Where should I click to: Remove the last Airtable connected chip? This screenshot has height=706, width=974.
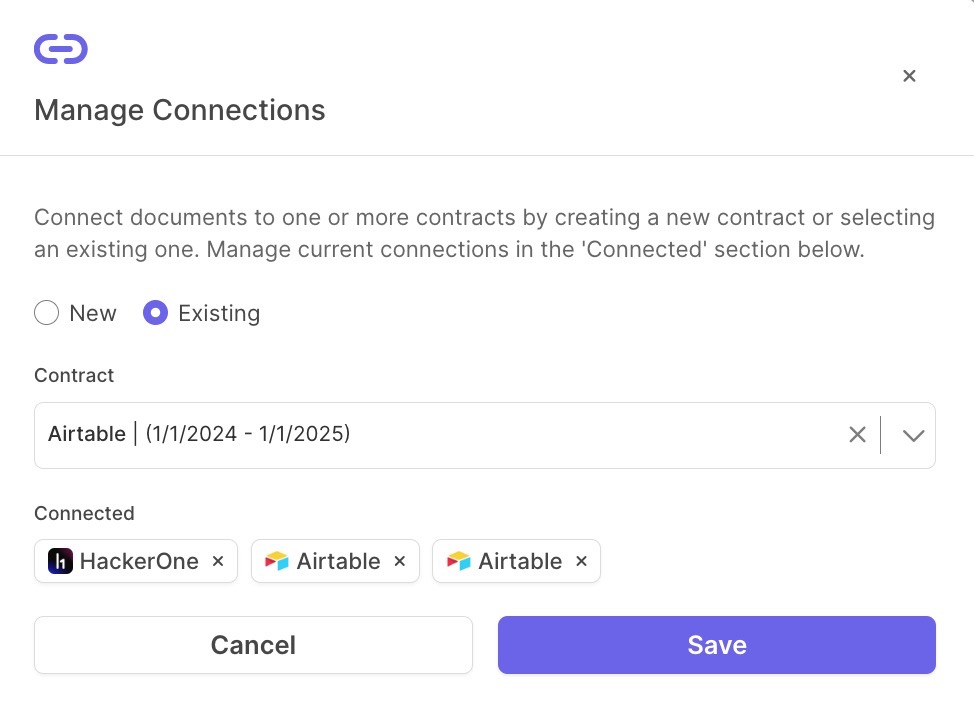(581, 561)
